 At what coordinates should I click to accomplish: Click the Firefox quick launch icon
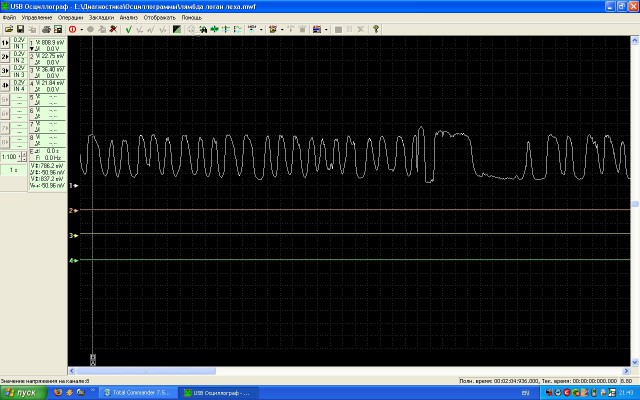pos(58,393)
